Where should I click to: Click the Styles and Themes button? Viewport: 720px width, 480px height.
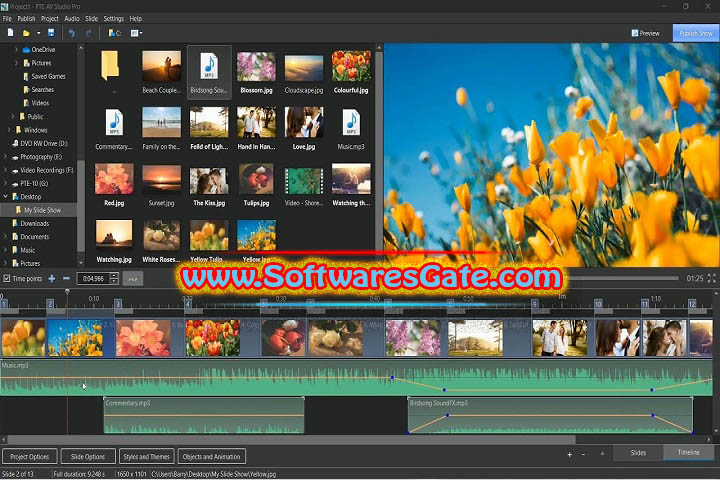click(146, 457)
